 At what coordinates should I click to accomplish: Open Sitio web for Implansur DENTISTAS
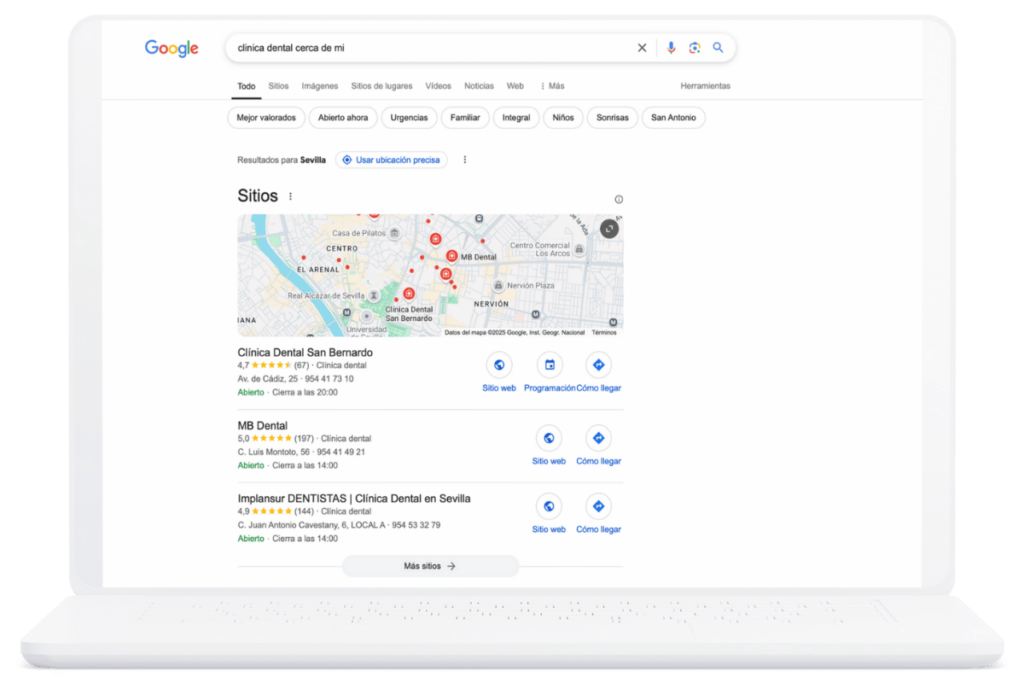(548, 506)
